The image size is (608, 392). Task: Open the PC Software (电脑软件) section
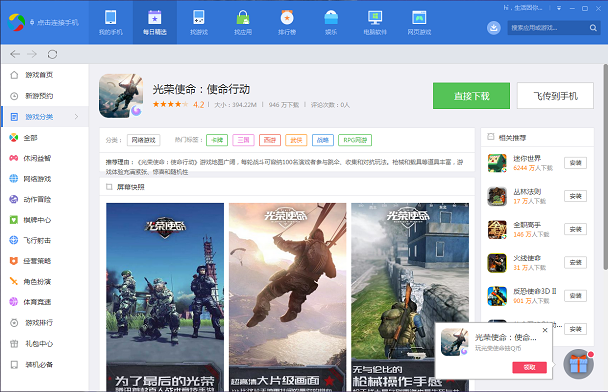(375, 22)
